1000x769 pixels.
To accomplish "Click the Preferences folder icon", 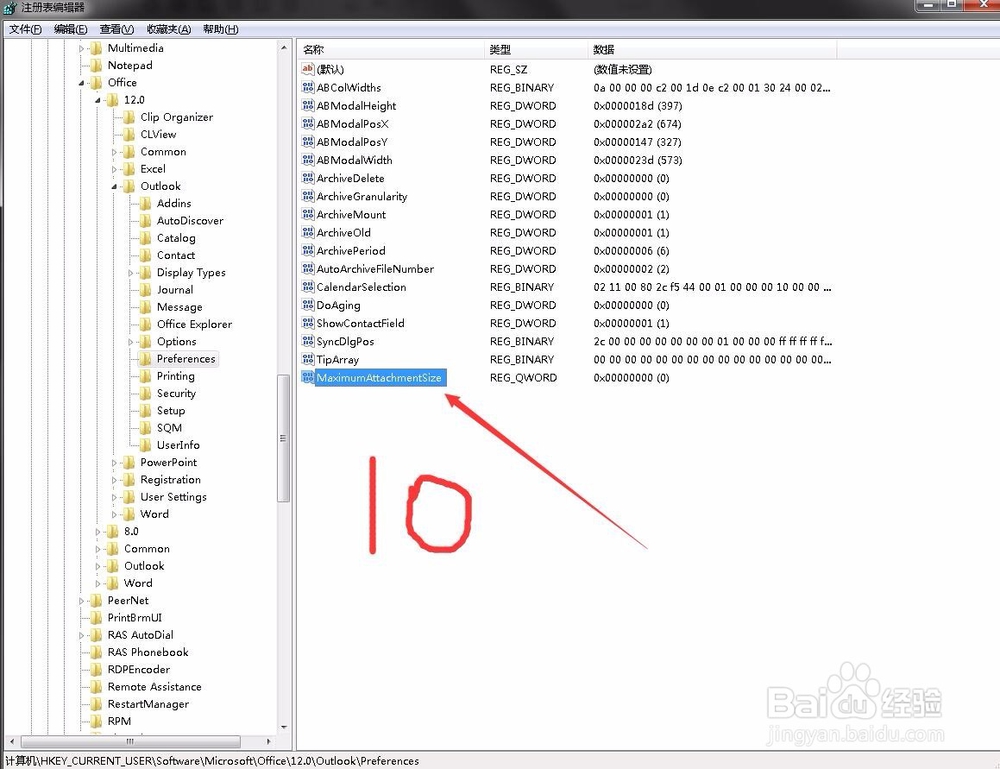I will (x=146, y=359).
